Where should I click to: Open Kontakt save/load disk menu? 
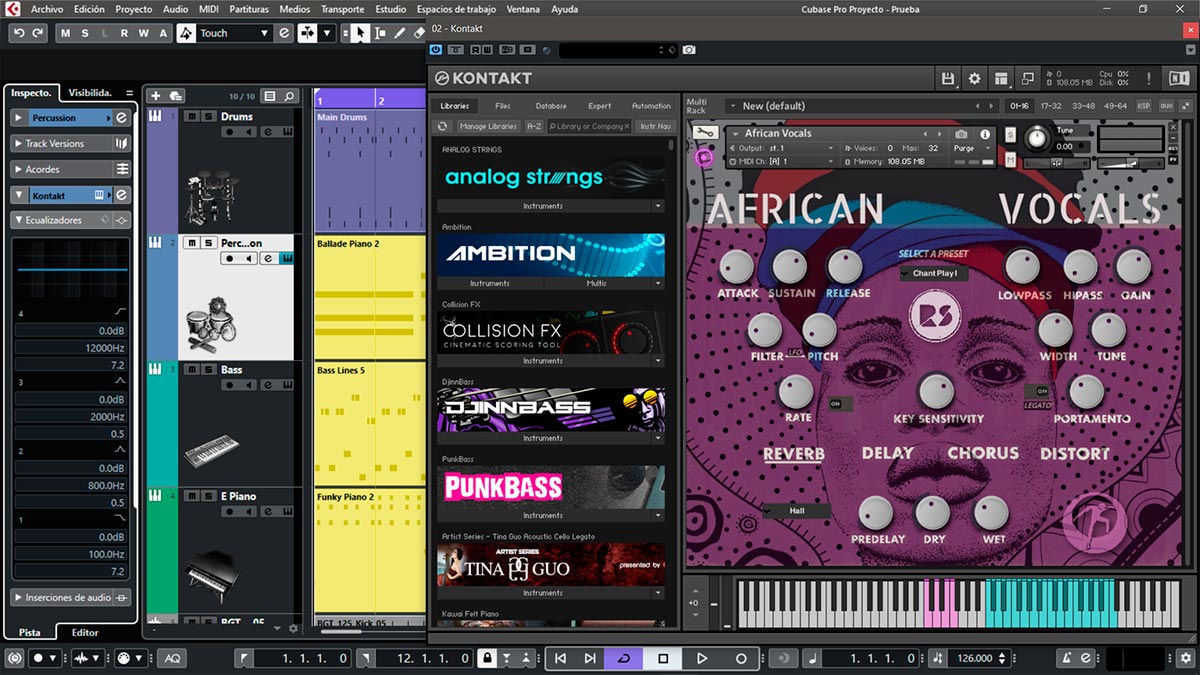pyautogui.click(x=948, y=78)
